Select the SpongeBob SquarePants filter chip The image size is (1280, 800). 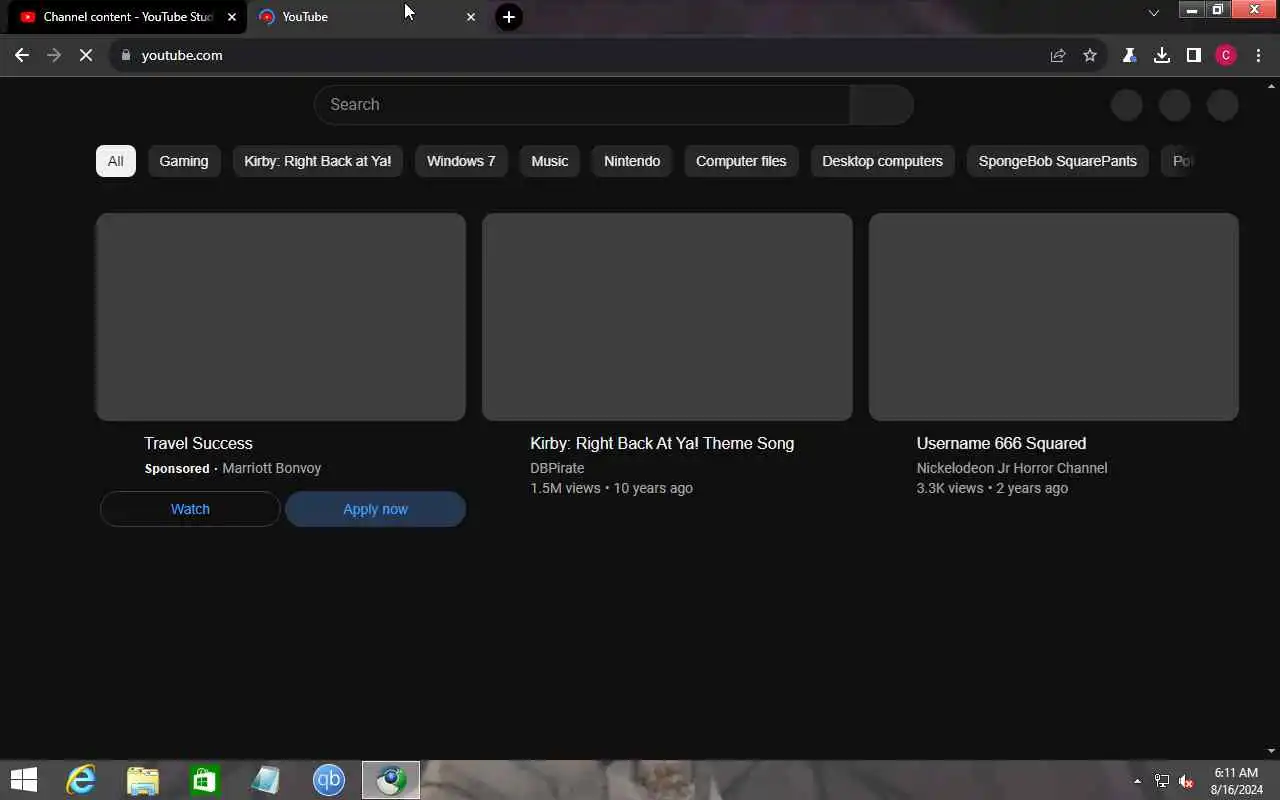1058,161
